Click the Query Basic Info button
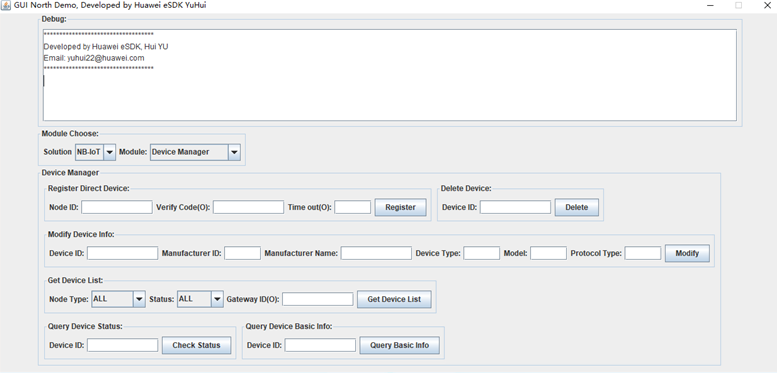The width and height of the screenshot is (777, 373). [x=399, y=345]
